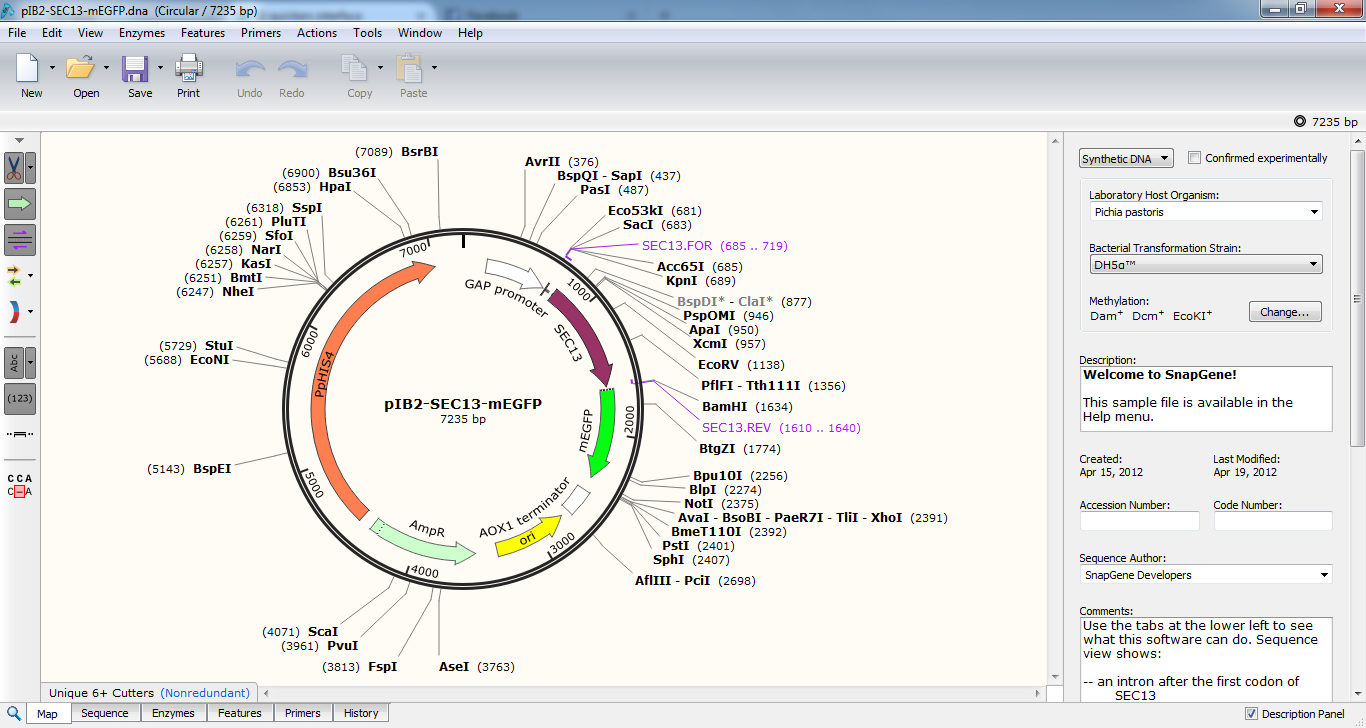This screenshot has width=1366, height=728.
Task: Select the yellow ori feature arrow
Action: click(529, 535)
